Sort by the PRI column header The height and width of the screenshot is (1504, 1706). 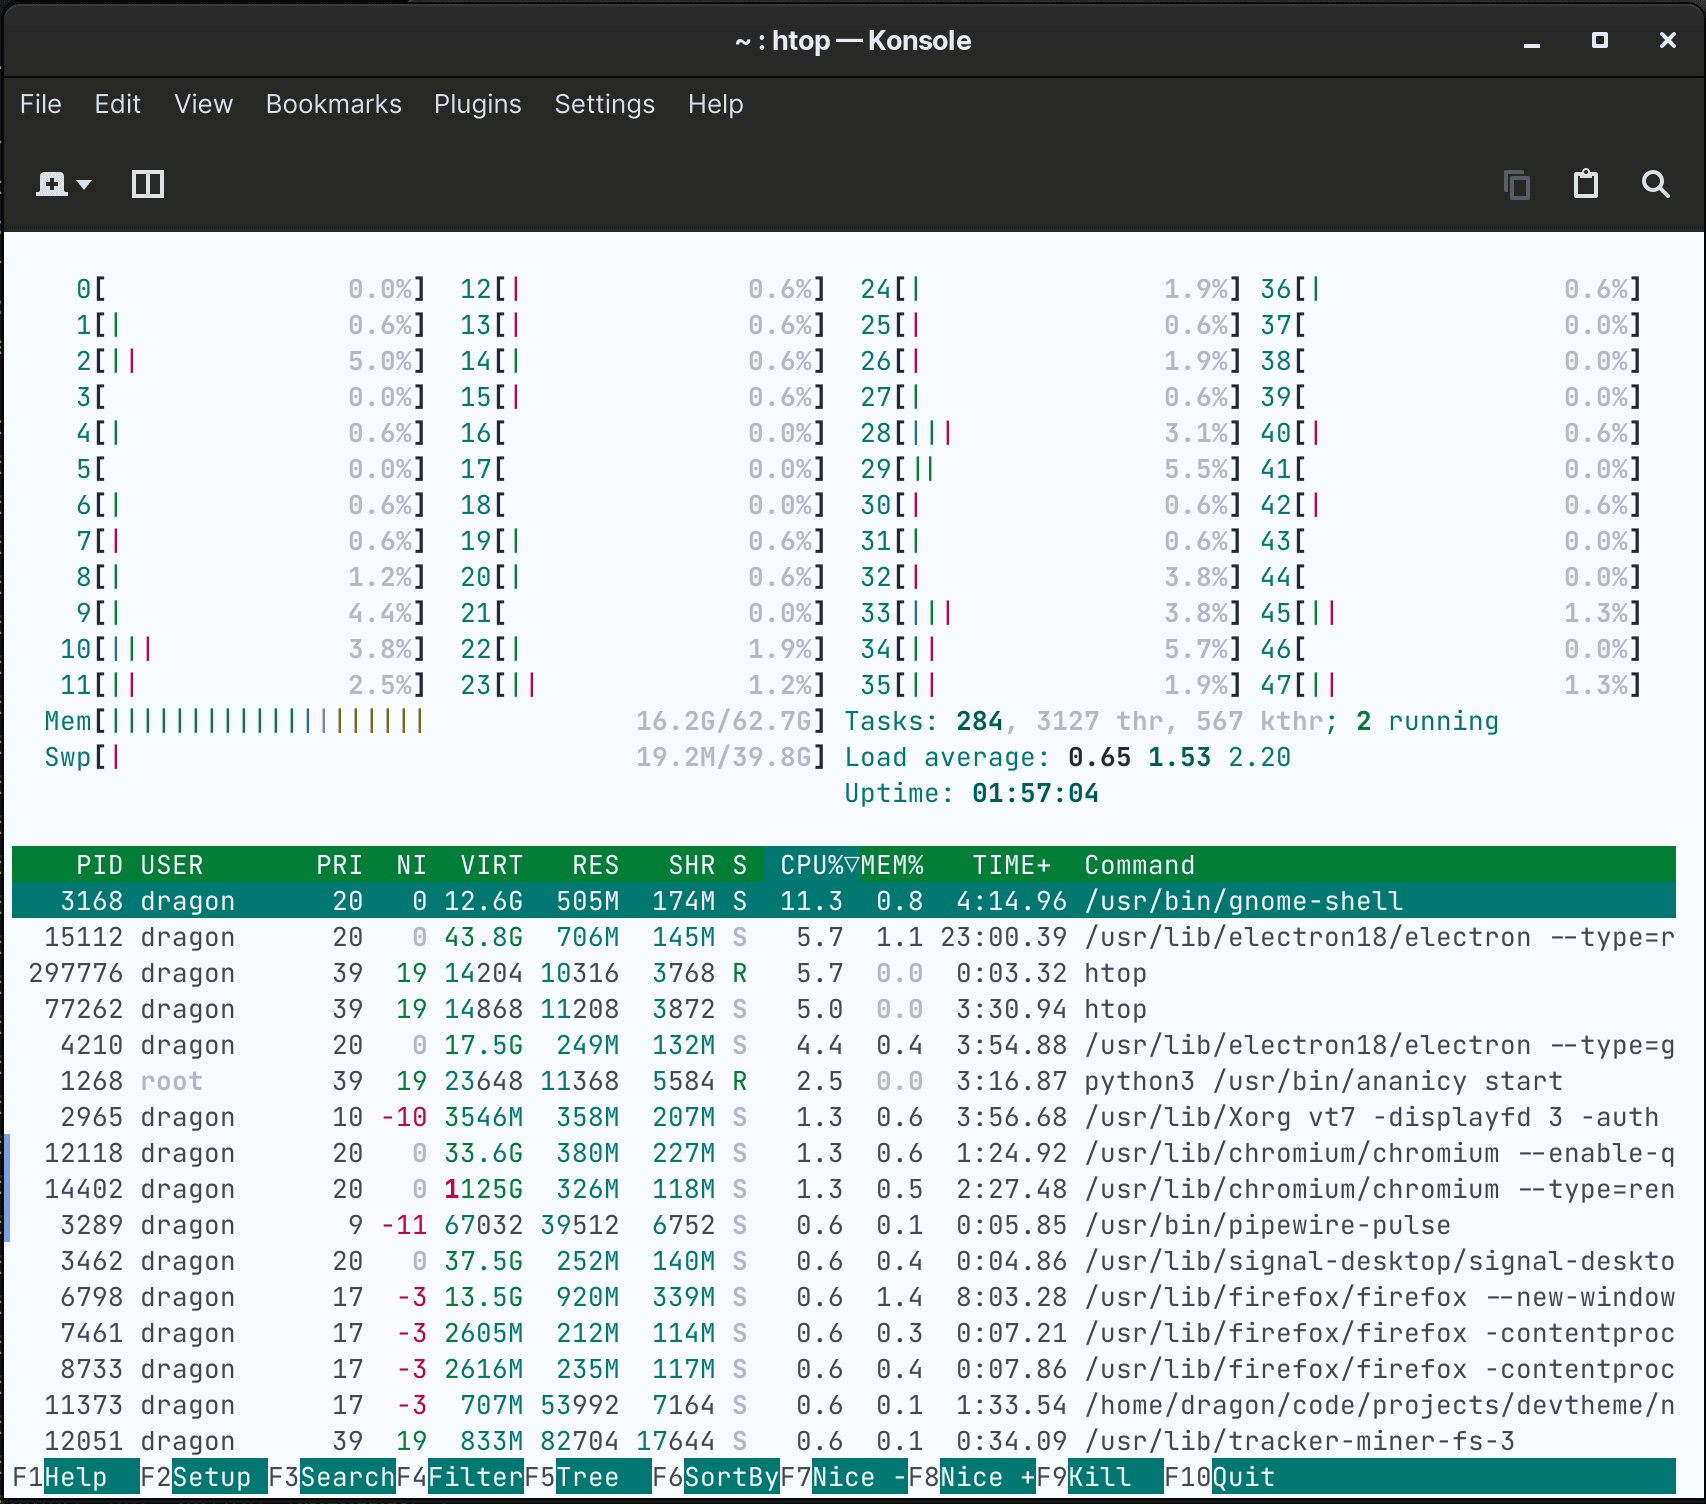click(340, 865)
